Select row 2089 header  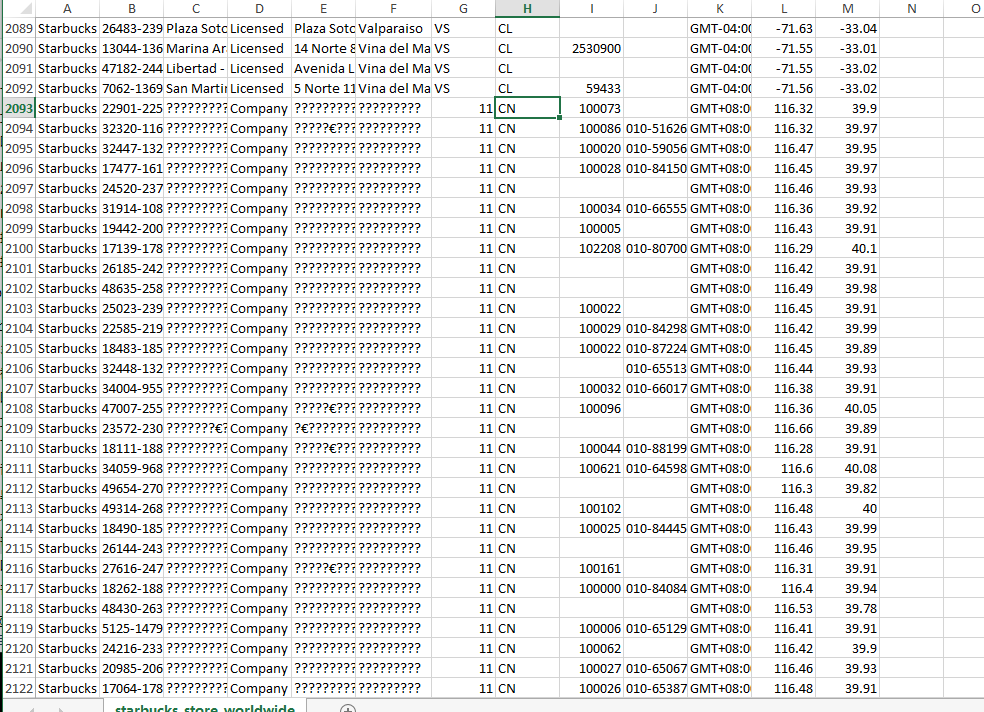tap(18, 28)
